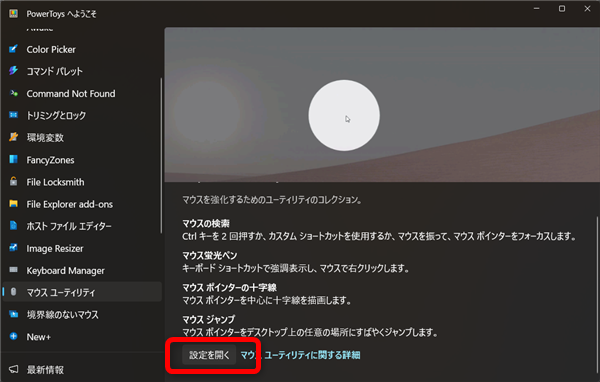The width and height of the screenshot is (600, 382).
Task: Click the PowerToys へようこそ window title
Action: [x=62, y=14]
